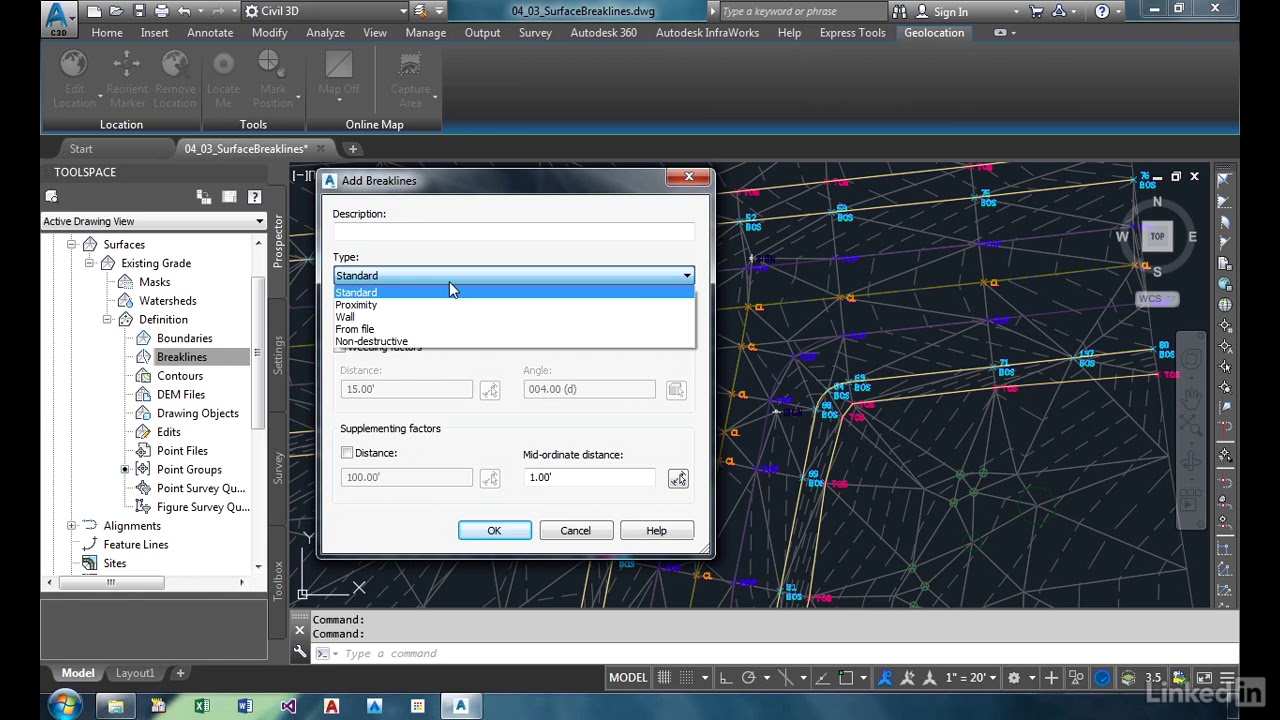Click the TOP face of ViewCube
Viewport: 1280px width, 720px height.
pos(1157,237)
